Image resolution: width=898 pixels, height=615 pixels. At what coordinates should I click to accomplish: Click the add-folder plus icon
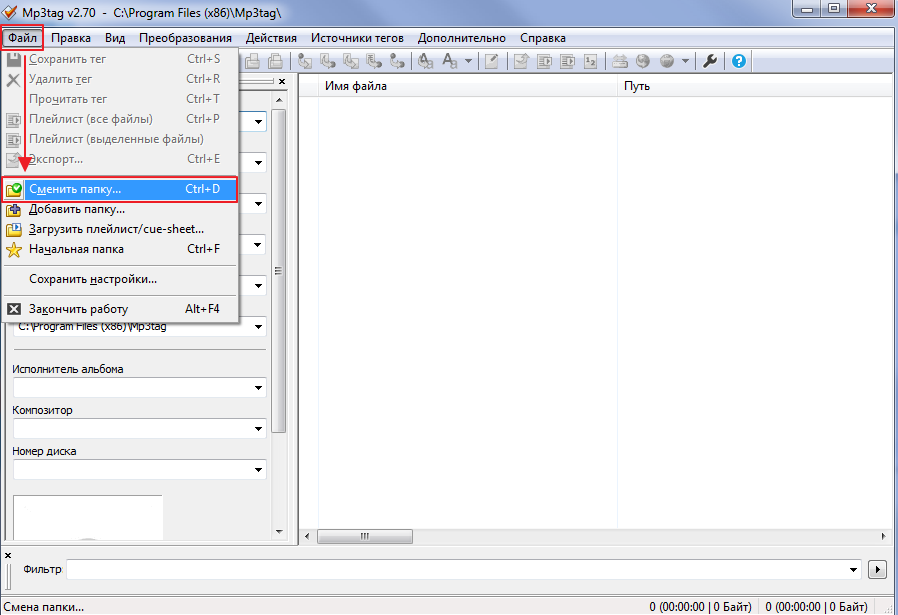coord(14,210)
